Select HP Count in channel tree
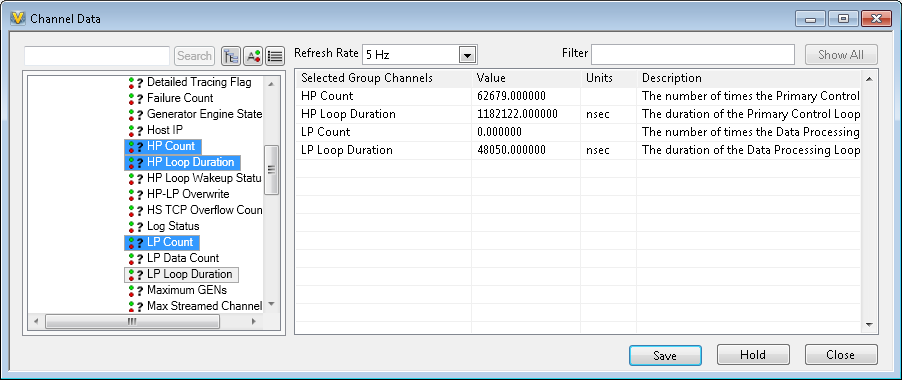The height and width of the screenshot is (380, 902). coord(171,146)
